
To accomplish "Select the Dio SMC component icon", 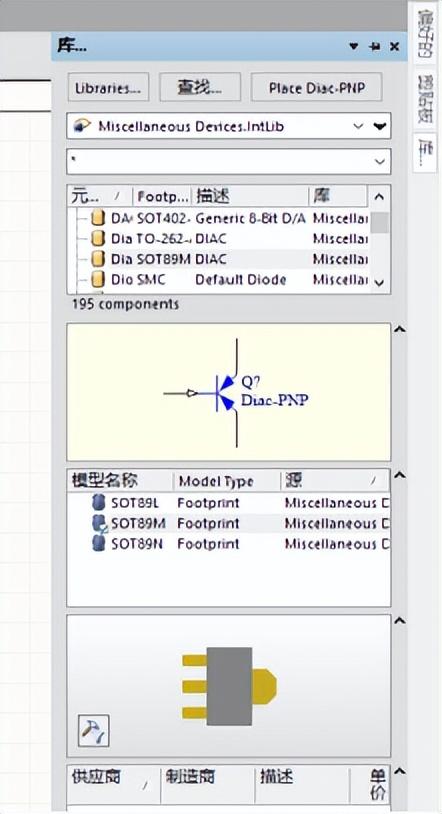I will 97,280.
